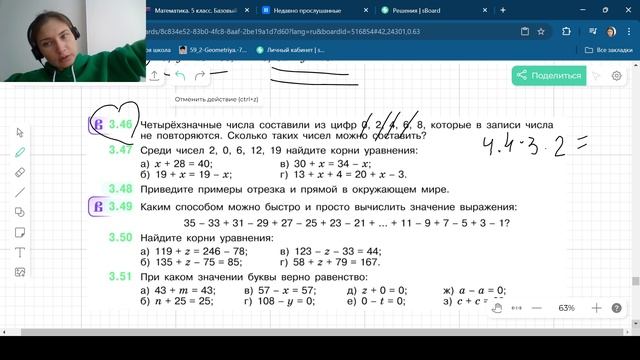The width and height of the screenshot is (640, 360).
Task: Switch to Математика 5 класс tab
Action: tap(196, 11)
